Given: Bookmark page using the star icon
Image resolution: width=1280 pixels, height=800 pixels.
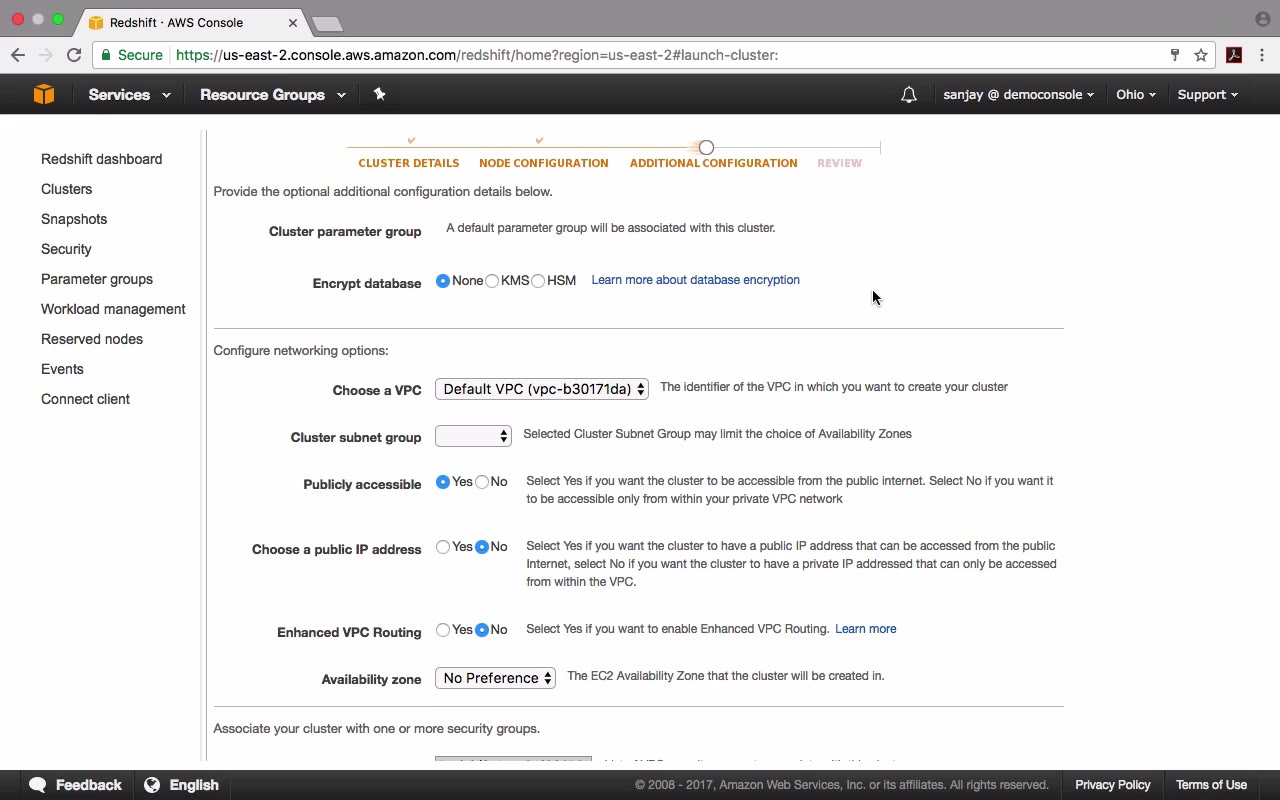Looking at the screenshot, I should (1201, 55).
